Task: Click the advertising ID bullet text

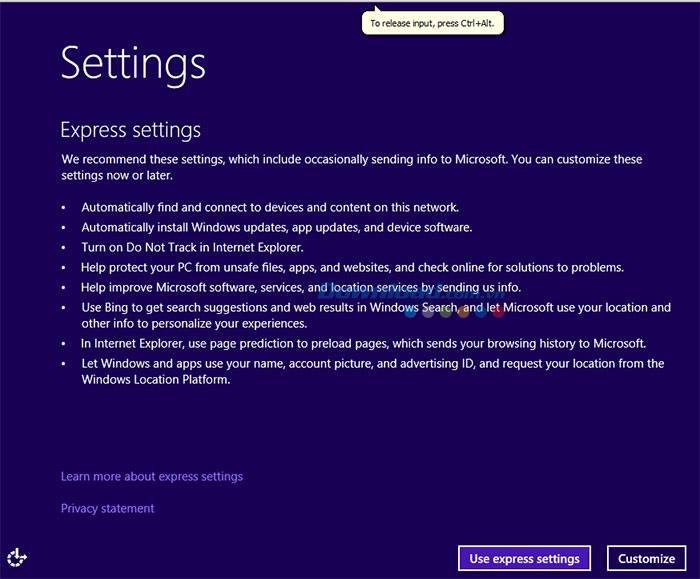Action: (x=372, y=371)
